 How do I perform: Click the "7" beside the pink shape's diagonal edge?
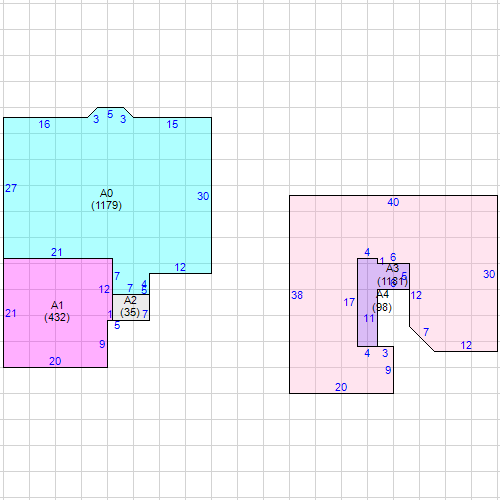point(426,332)
